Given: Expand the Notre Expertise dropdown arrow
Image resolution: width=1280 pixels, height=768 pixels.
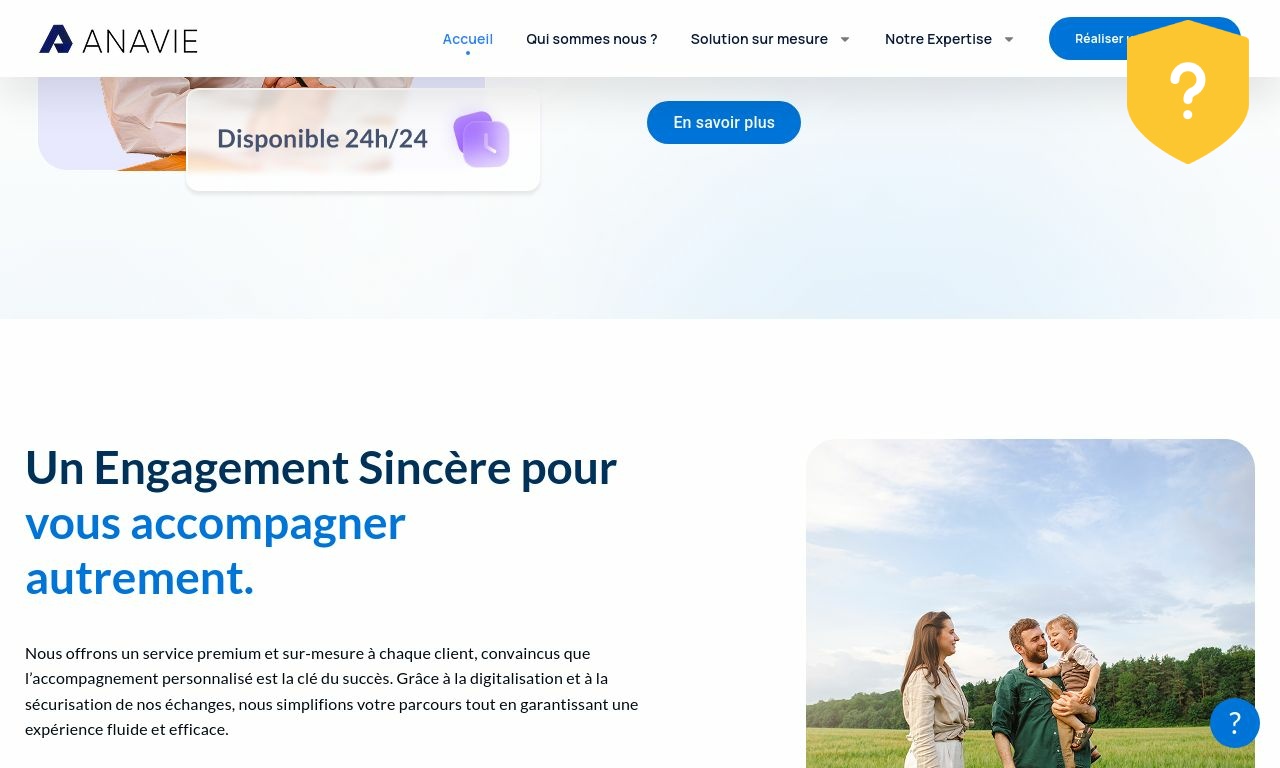Looking at the screenshot, I should pyautogui.click(x=1009, y=40).
